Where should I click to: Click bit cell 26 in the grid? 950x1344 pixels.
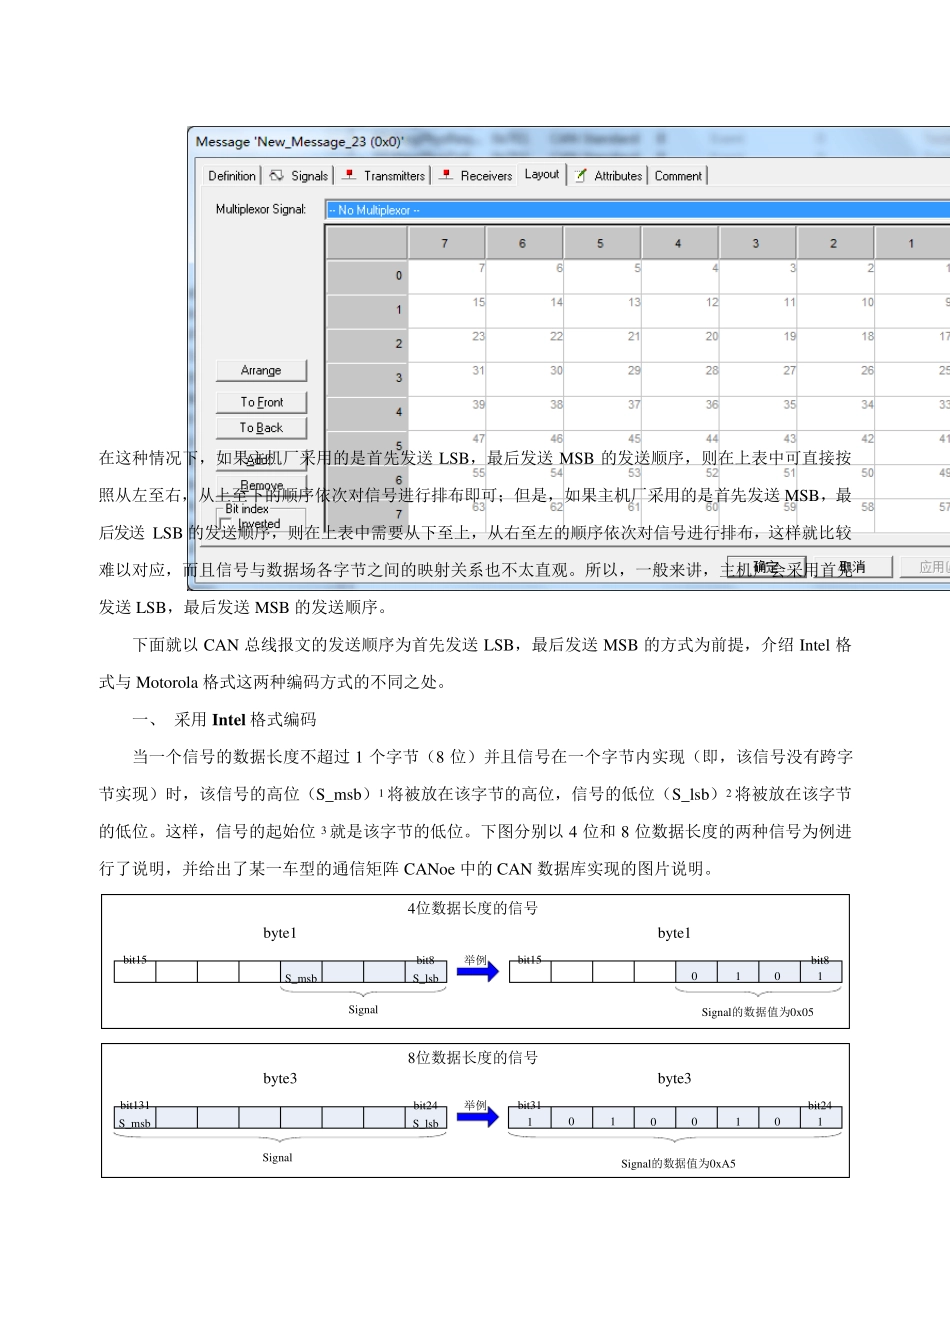click(x=837, y=379)
